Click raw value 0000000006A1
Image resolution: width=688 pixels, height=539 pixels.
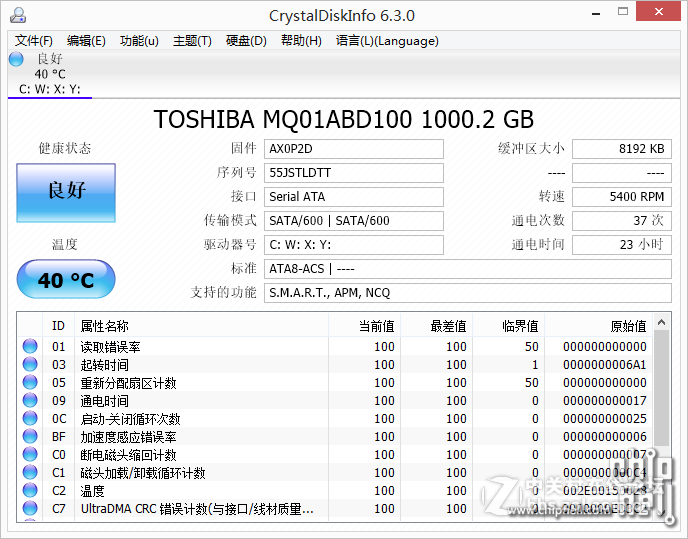click(605, 365)
